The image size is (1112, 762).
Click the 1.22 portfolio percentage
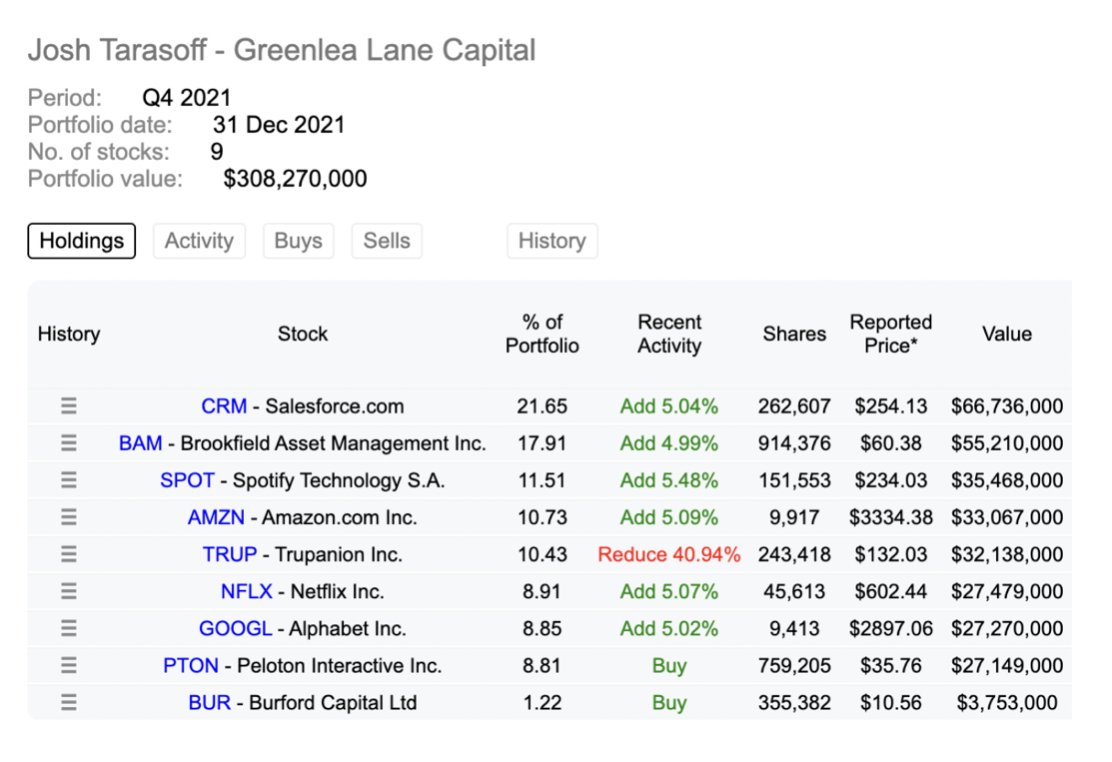tap(542, 702)
